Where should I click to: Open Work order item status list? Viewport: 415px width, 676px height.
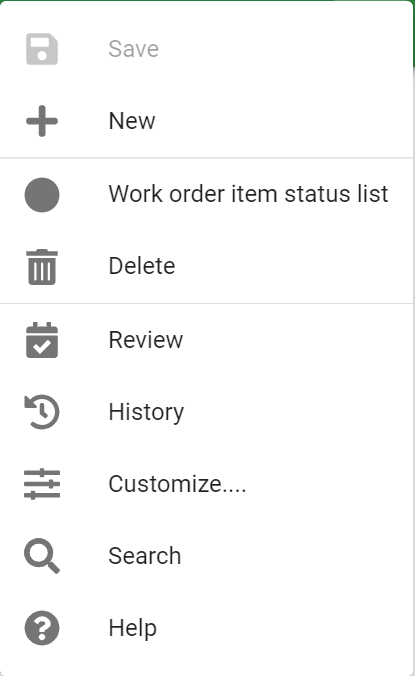(x=206, y=194)
